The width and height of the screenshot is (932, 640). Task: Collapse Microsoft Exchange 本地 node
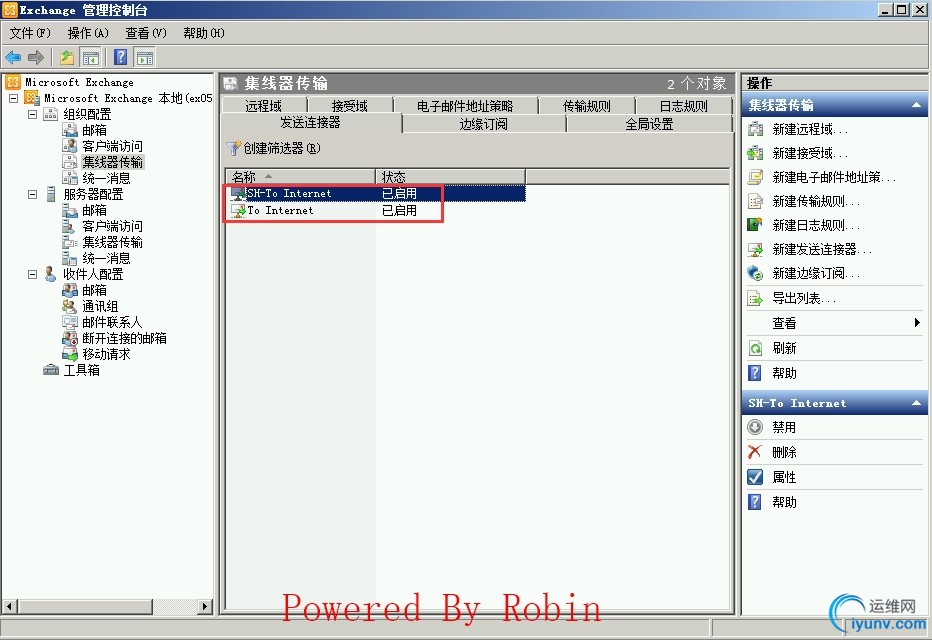pyautogui.click(x=14, y=98)
